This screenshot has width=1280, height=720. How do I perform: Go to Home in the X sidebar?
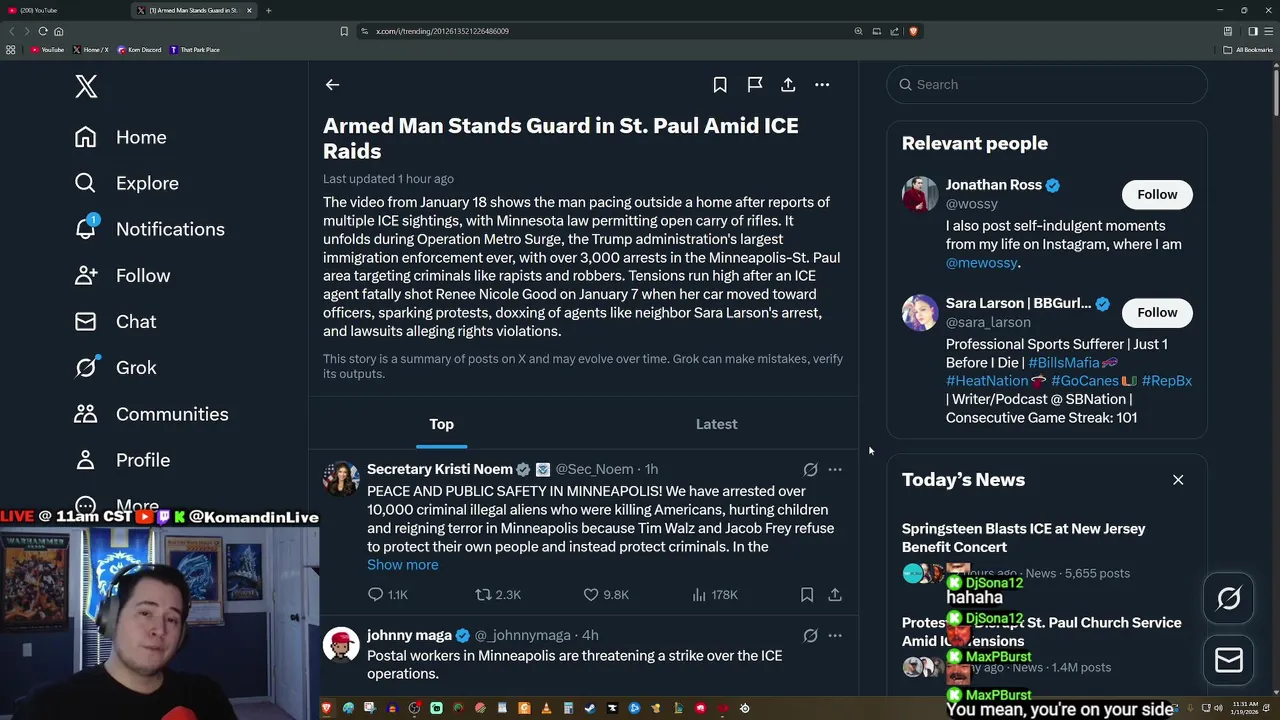click(120, 137)
